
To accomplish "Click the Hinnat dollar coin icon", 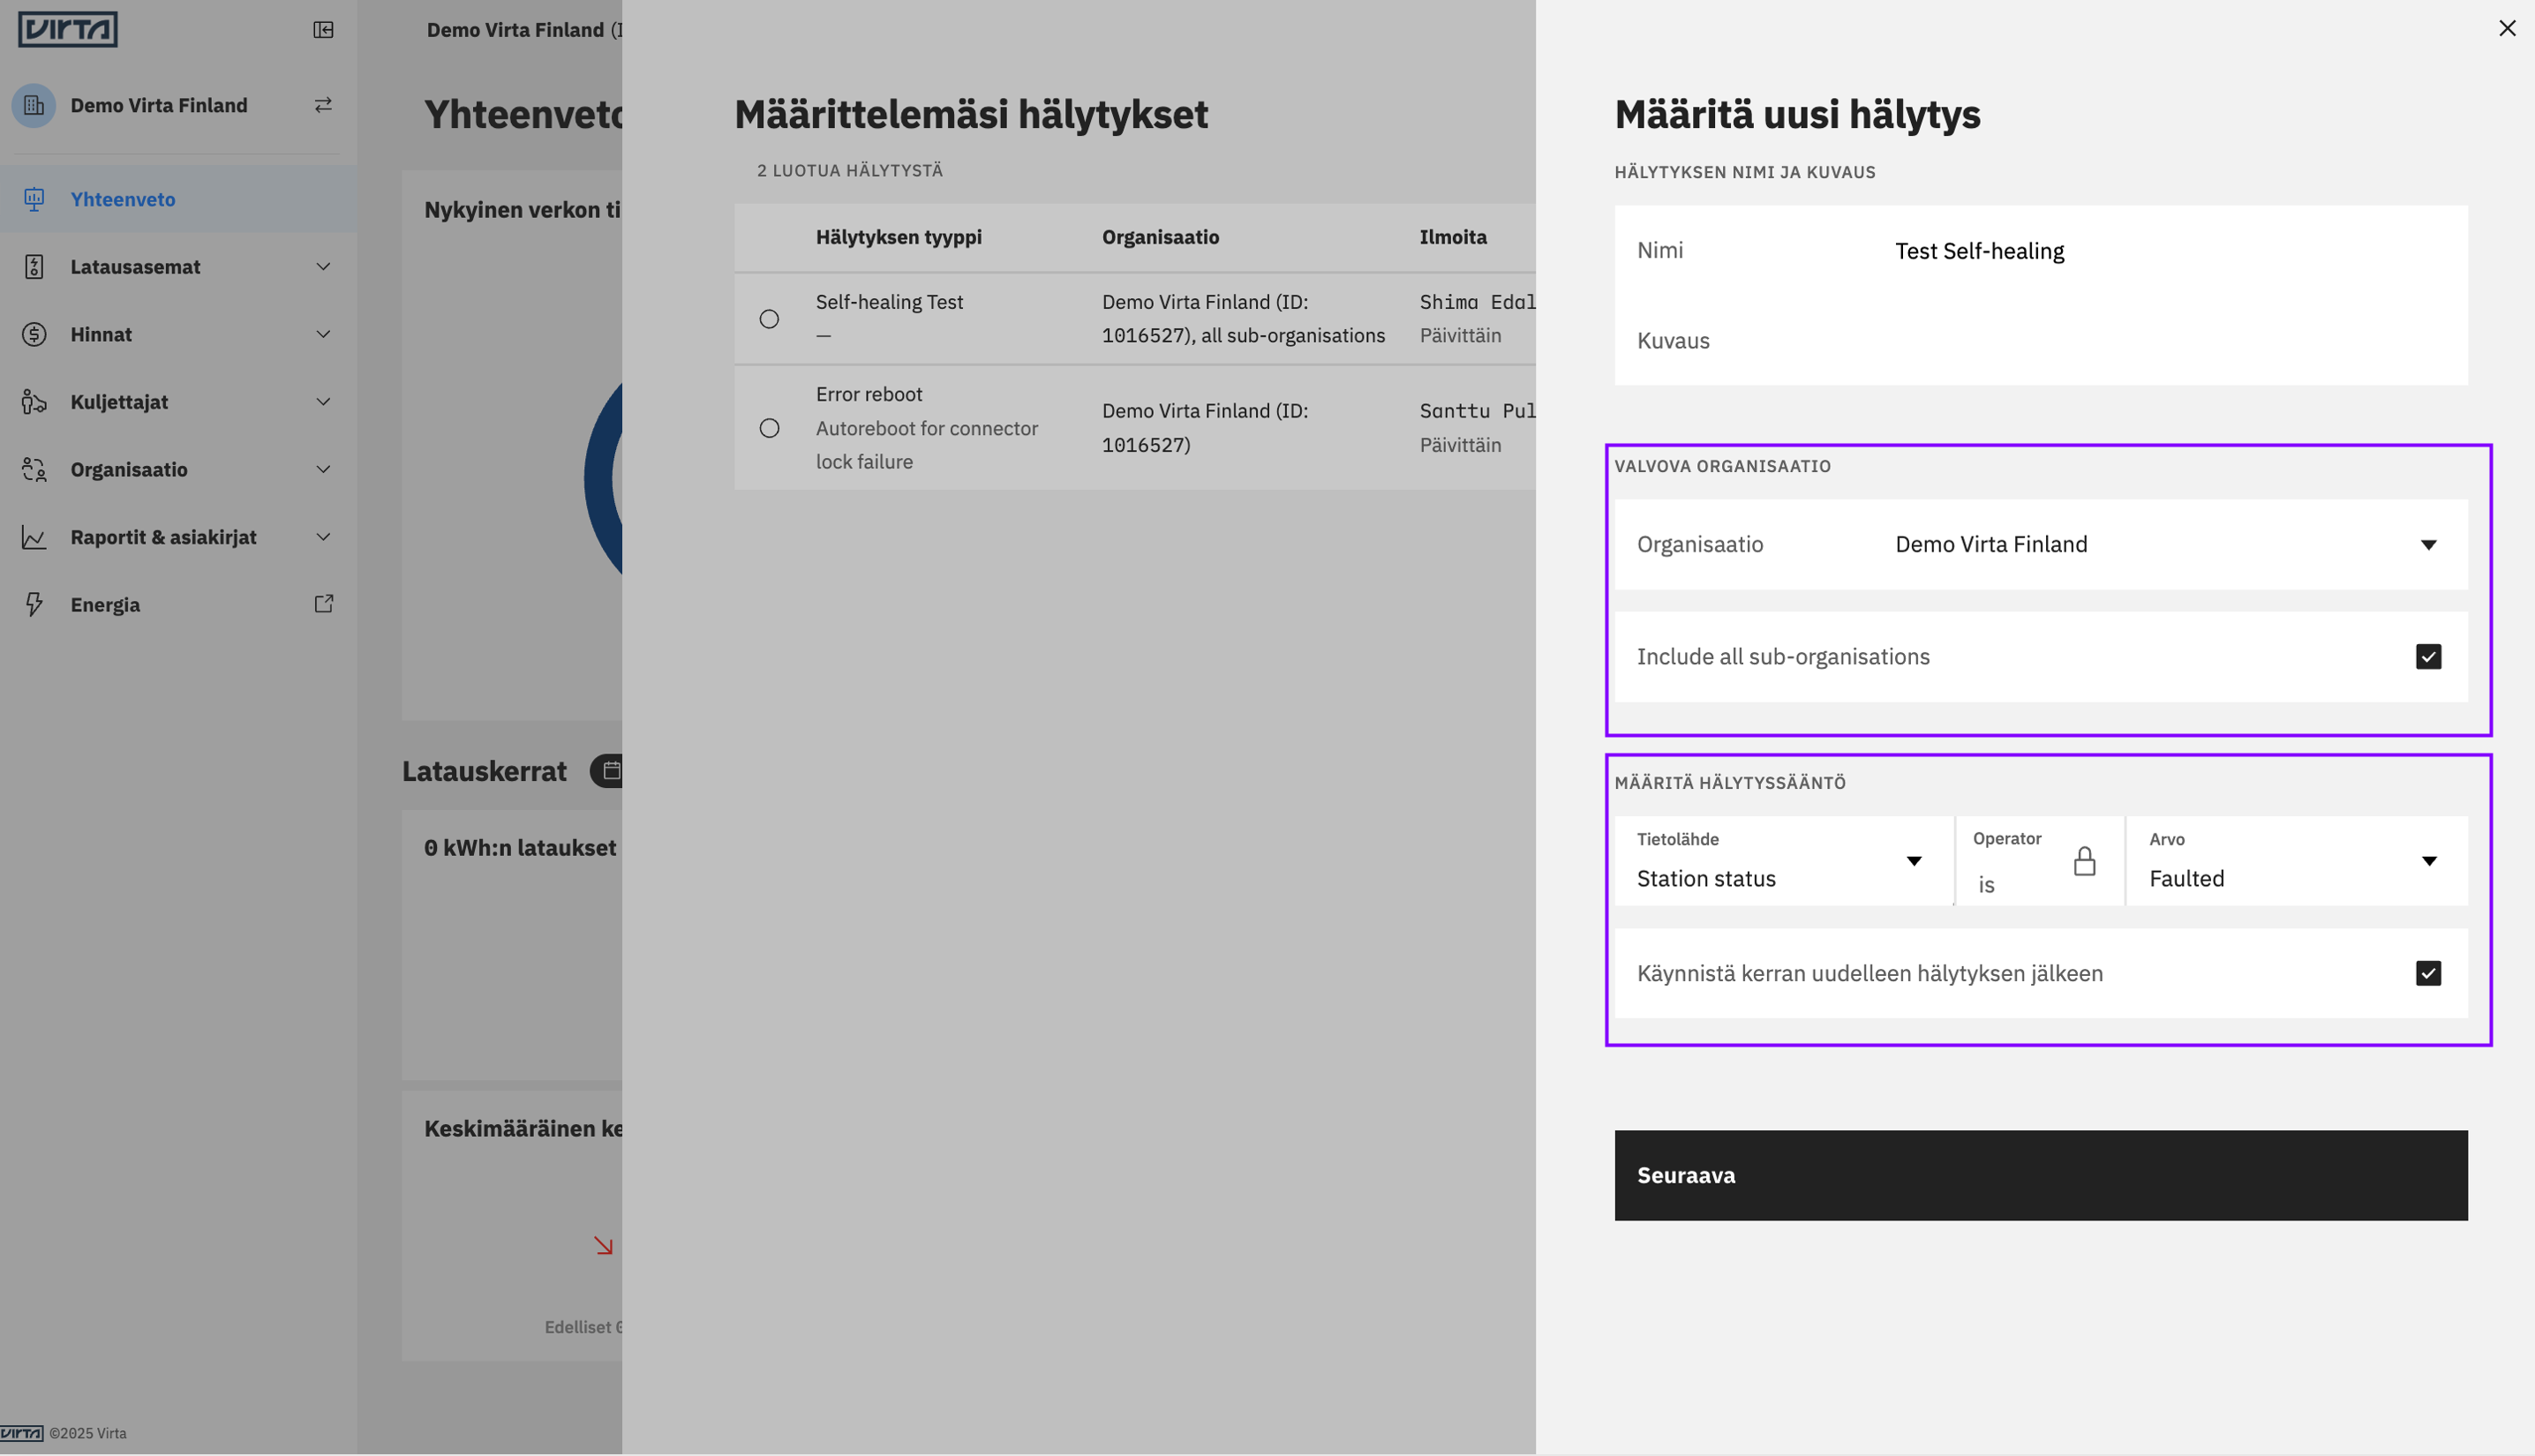I will [x=34, y=334].
